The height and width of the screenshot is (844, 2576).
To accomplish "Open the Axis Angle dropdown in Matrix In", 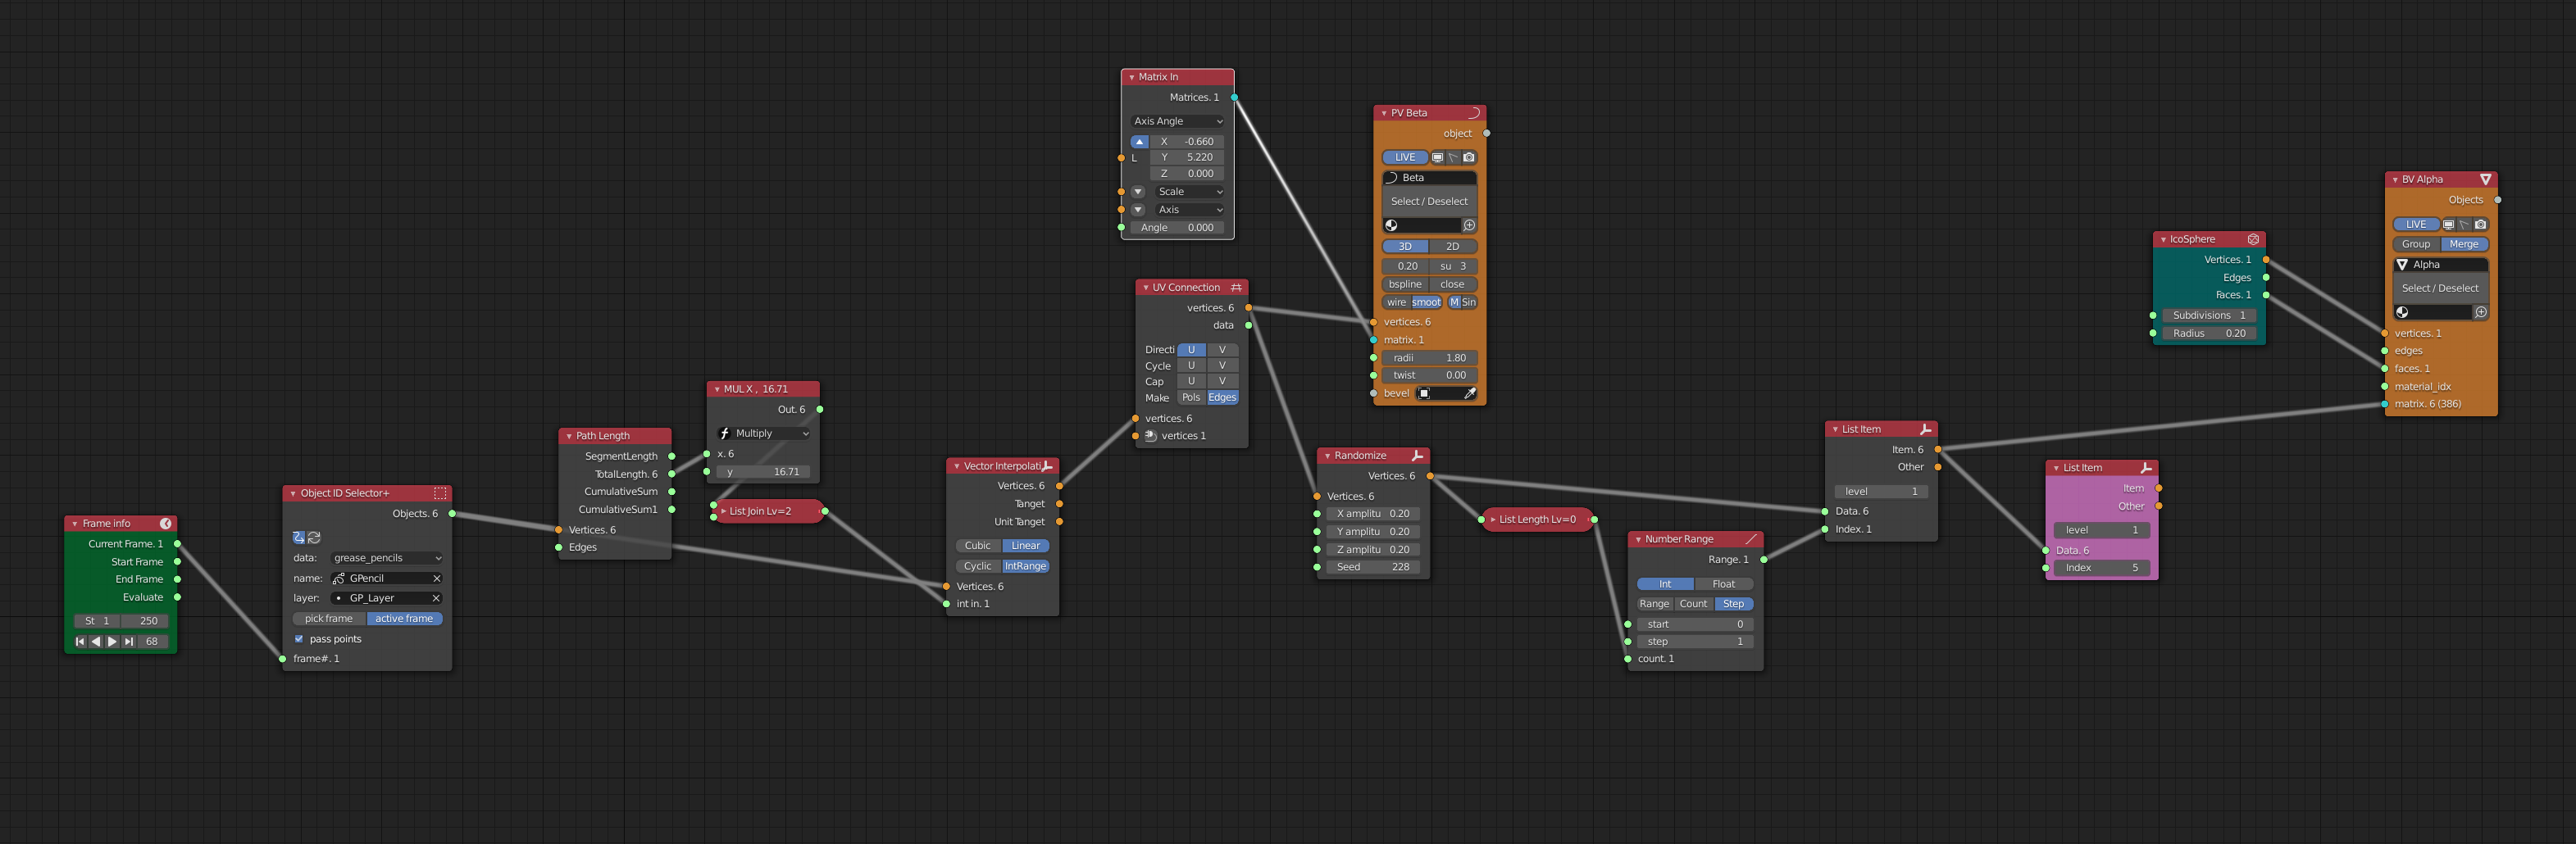I will point(1177,121).
